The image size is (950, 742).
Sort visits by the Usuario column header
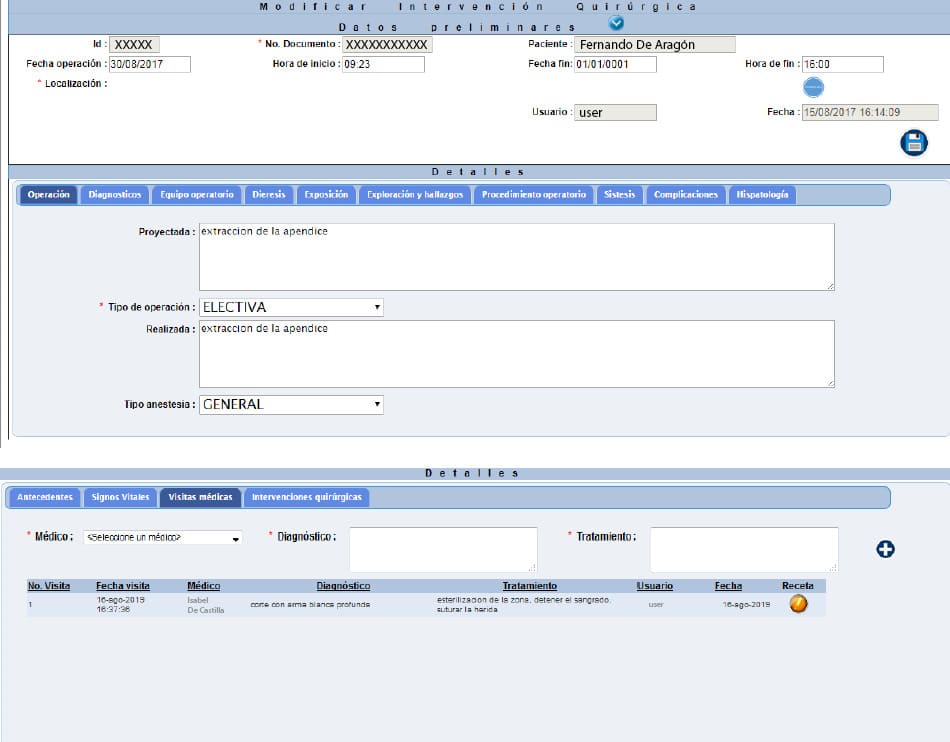pos(655,586)
